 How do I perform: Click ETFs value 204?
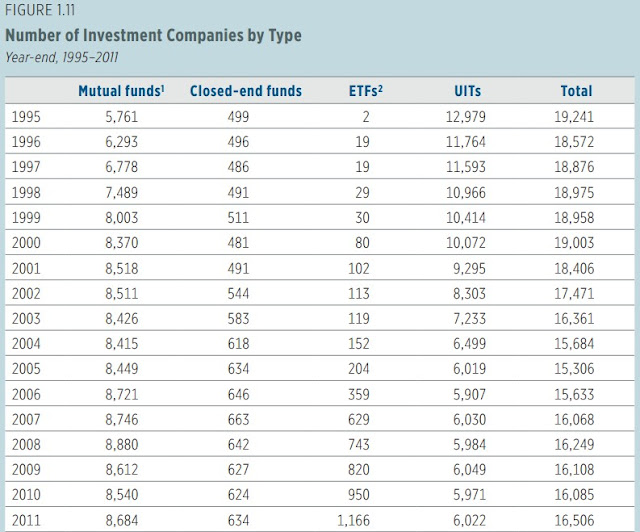(x=359, y=369)
